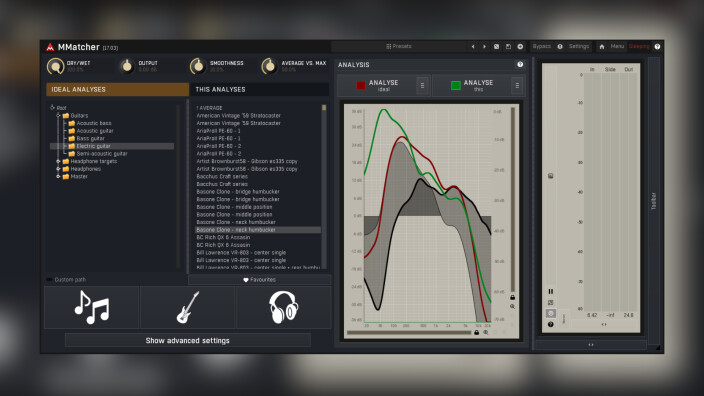Click the next preset arrow
The width and height of the screenshot is (704, 396).
(x=484, y=46)
